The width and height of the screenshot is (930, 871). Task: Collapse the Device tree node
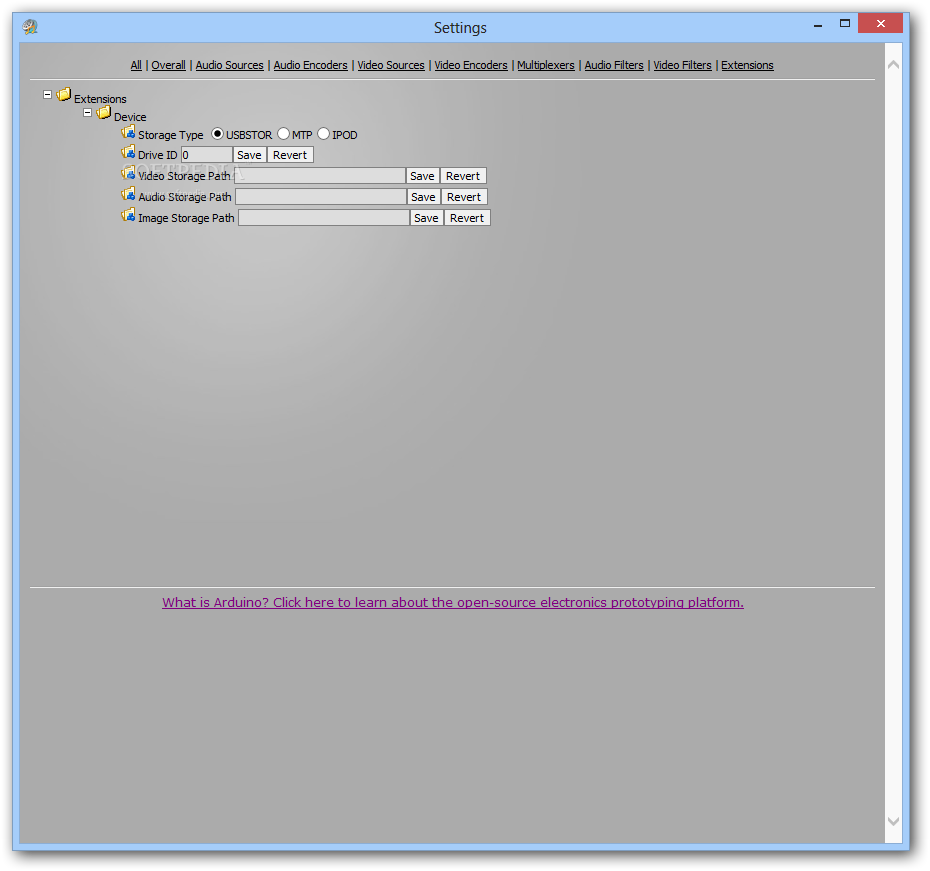pyautogui.click(x=87, y=113)
